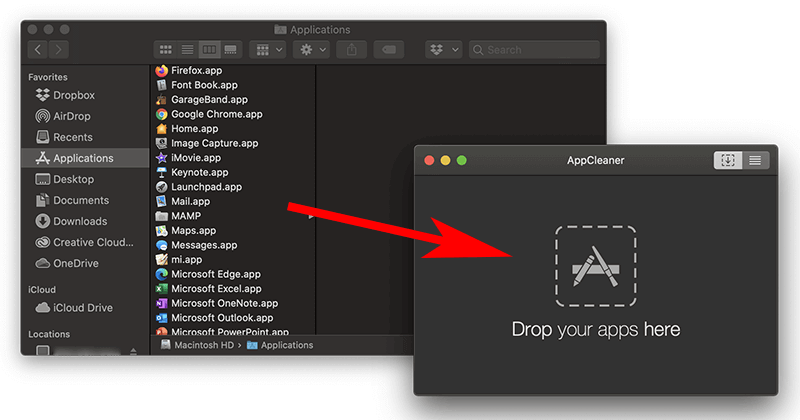Select the Image Capture.app icon
This screenshot has height=420, width=800.
tap(162, 143)
